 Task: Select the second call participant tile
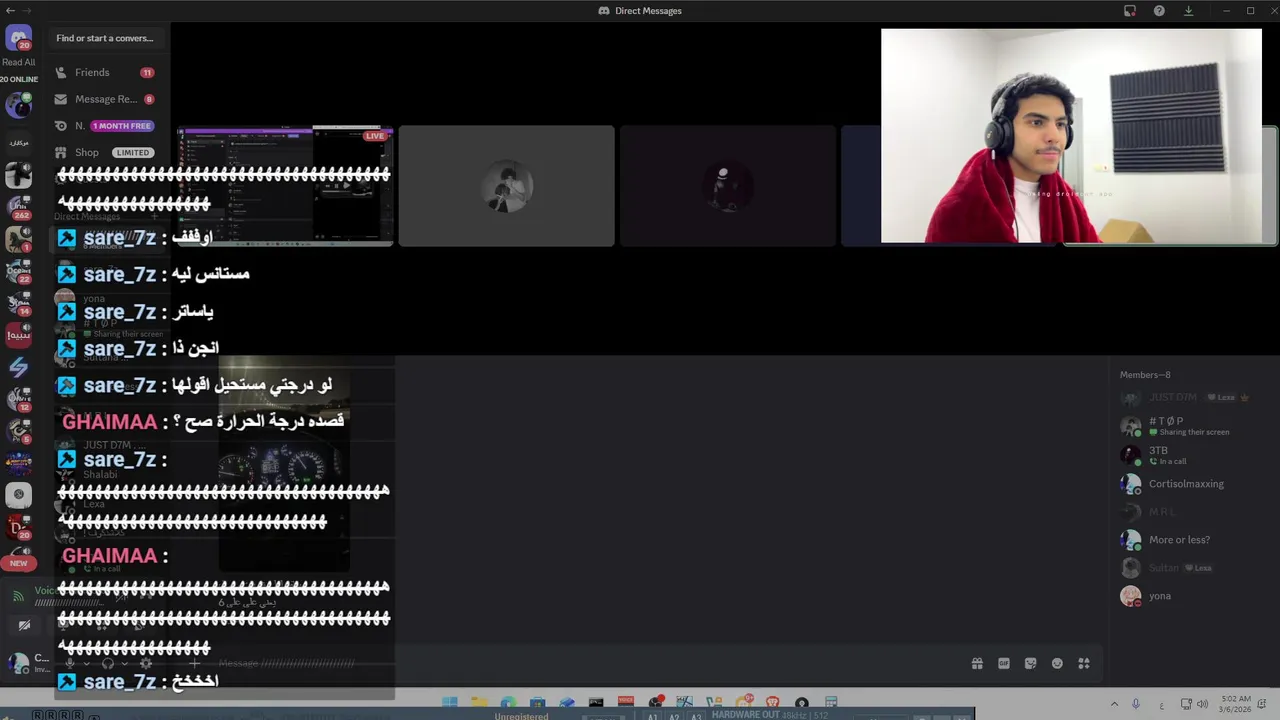coord(506,185)
